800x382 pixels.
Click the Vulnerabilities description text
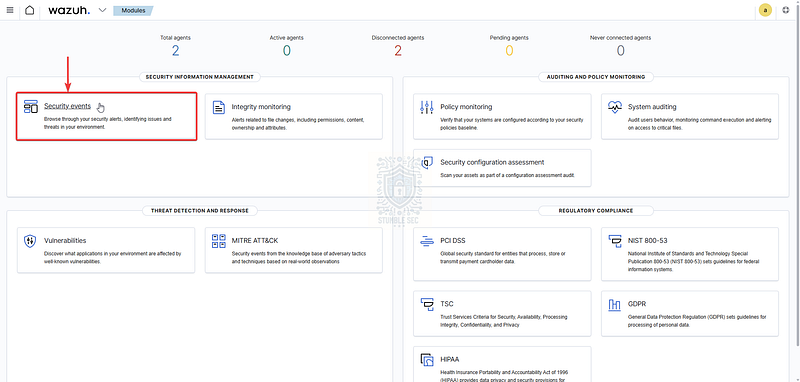[112, 258]
